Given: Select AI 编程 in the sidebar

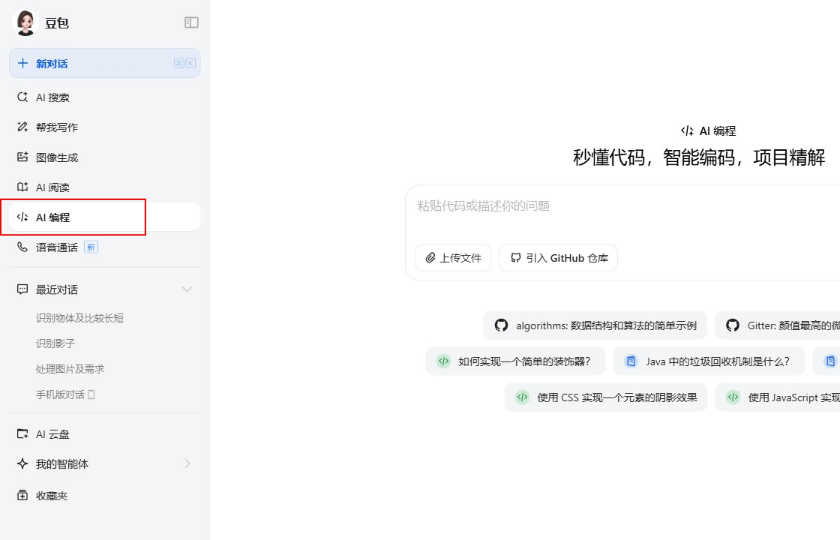Looking at the screenshot, I should (53, 217).
